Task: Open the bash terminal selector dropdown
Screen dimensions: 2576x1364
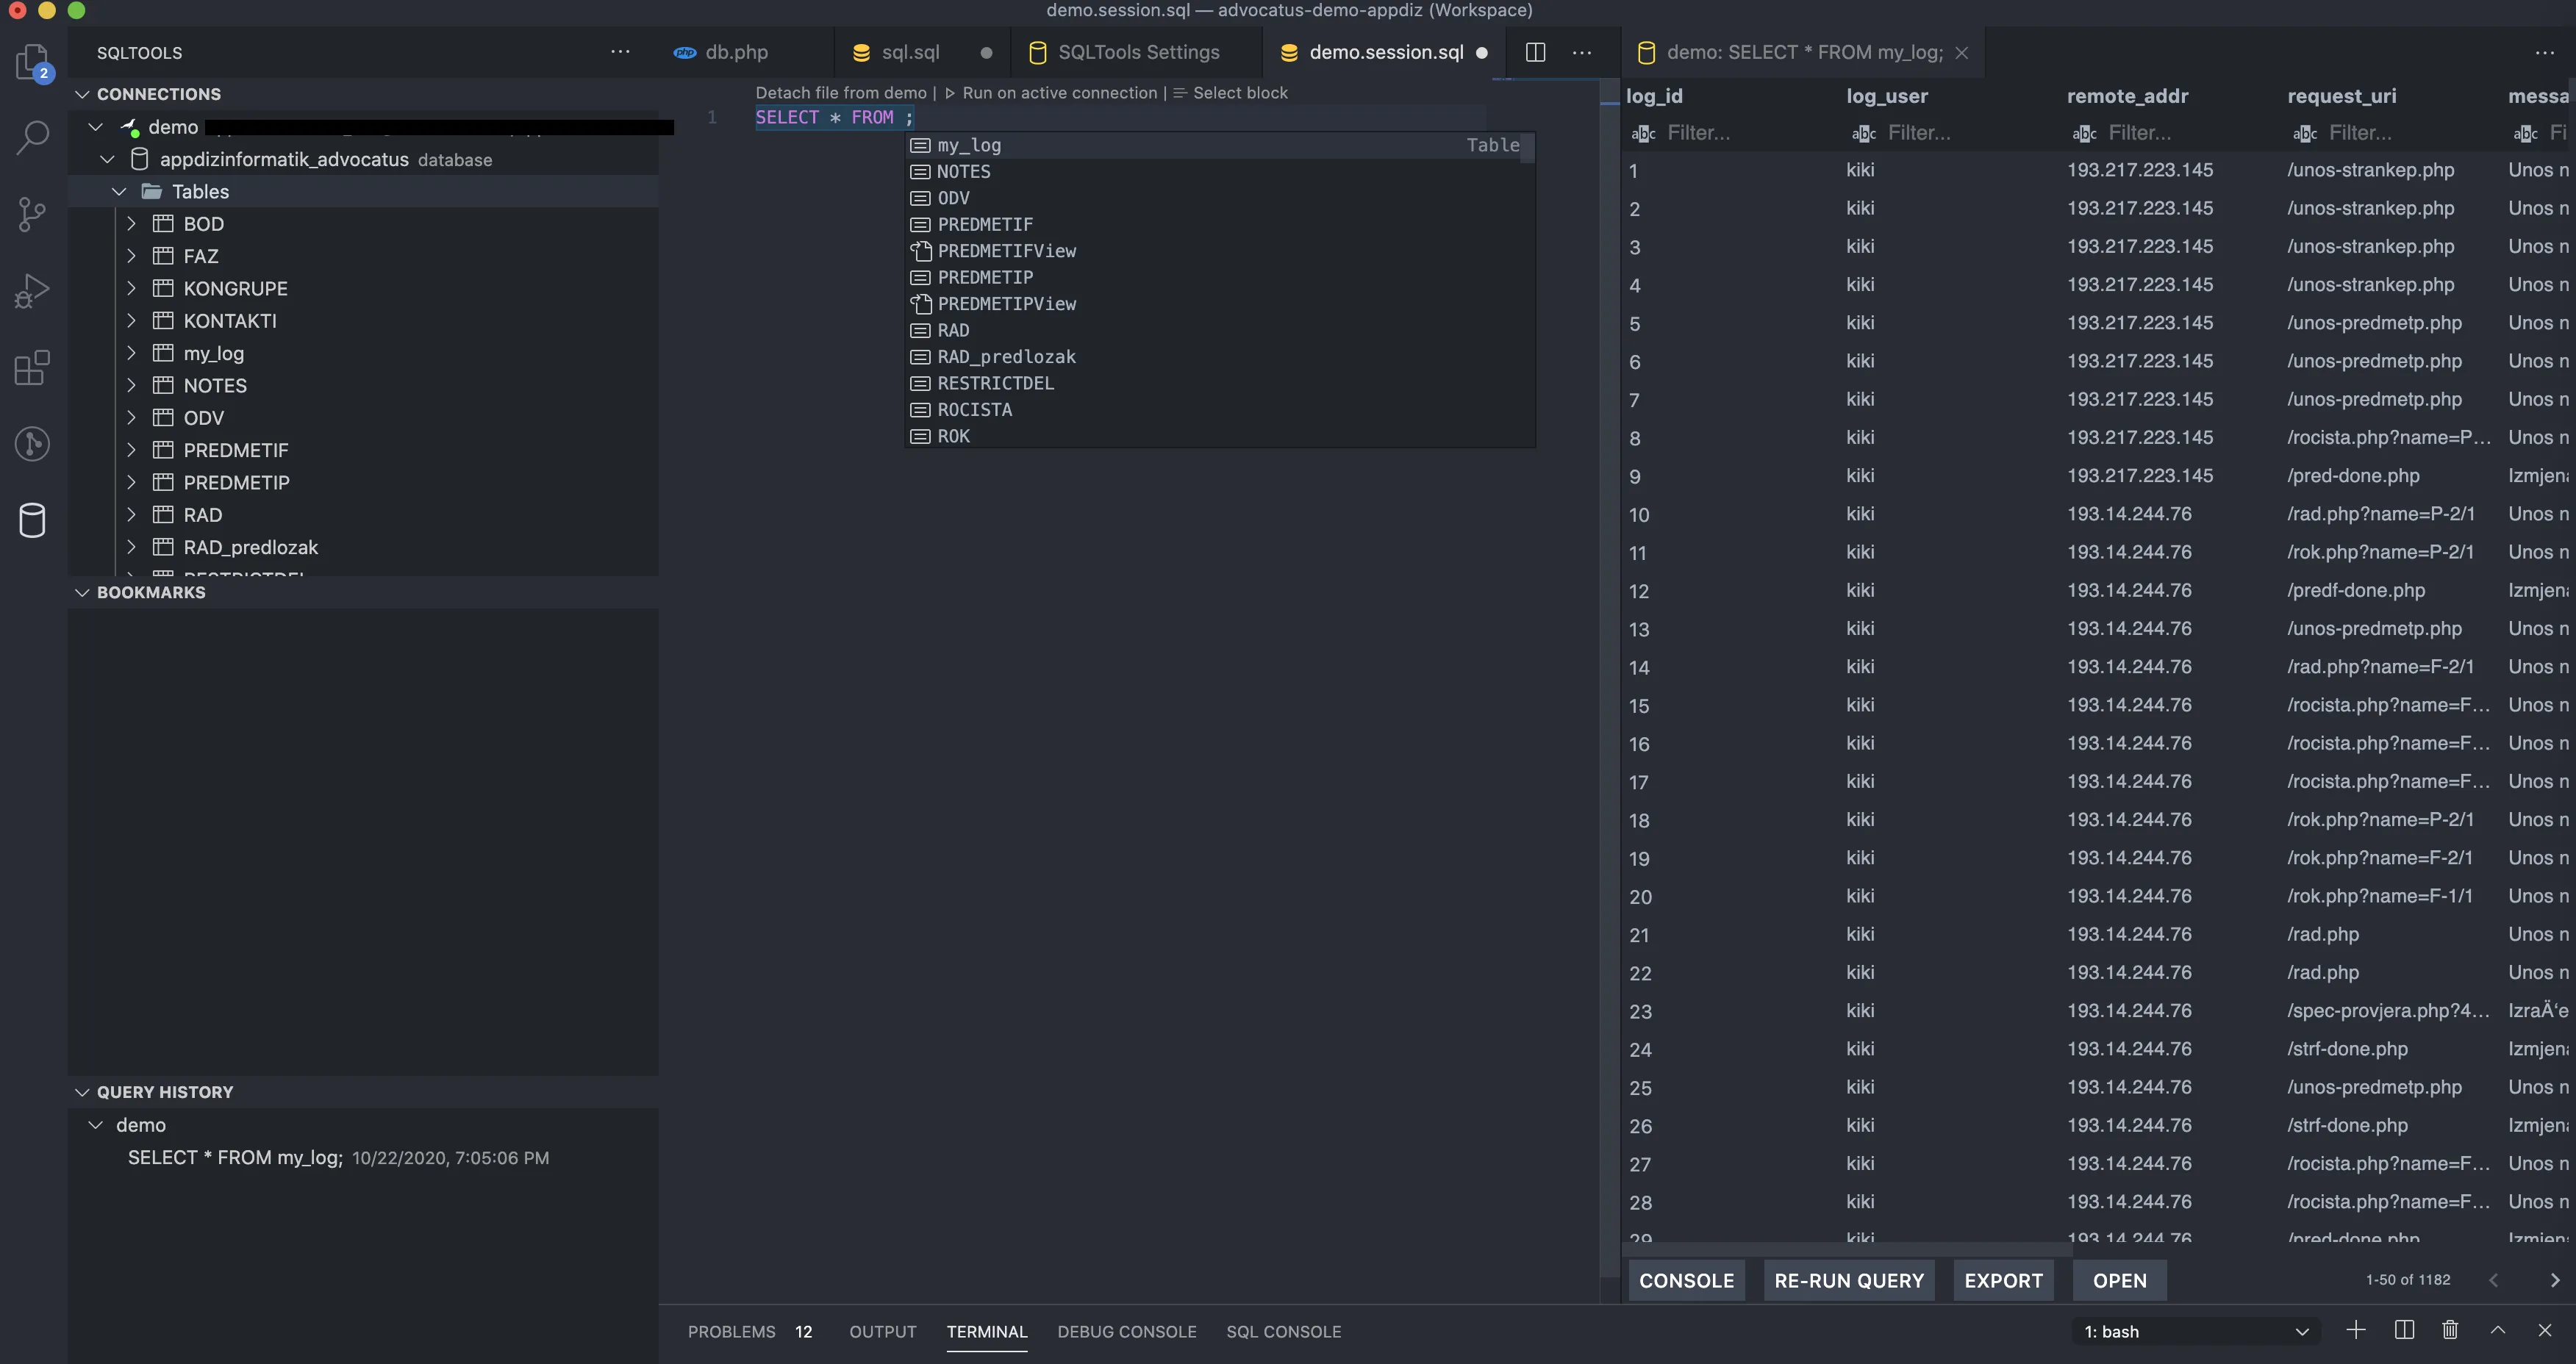Action: tap(2197, 1331)
